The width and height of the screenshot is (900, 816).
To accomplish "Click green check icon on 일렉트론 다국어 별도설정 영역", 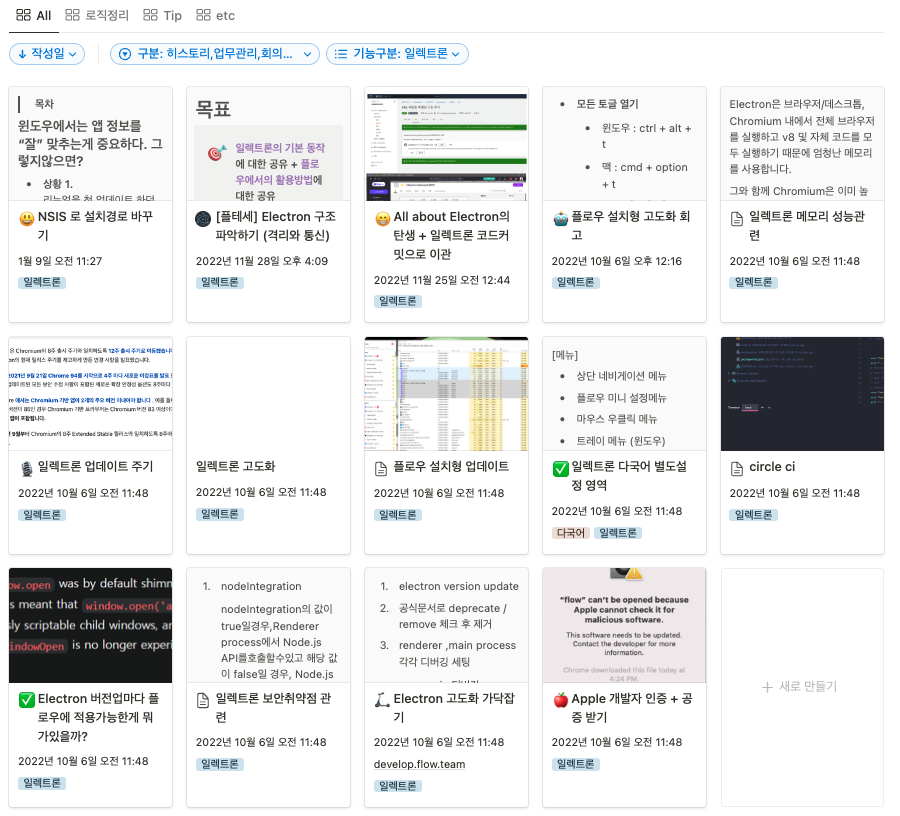I will (x=560, y=468).
